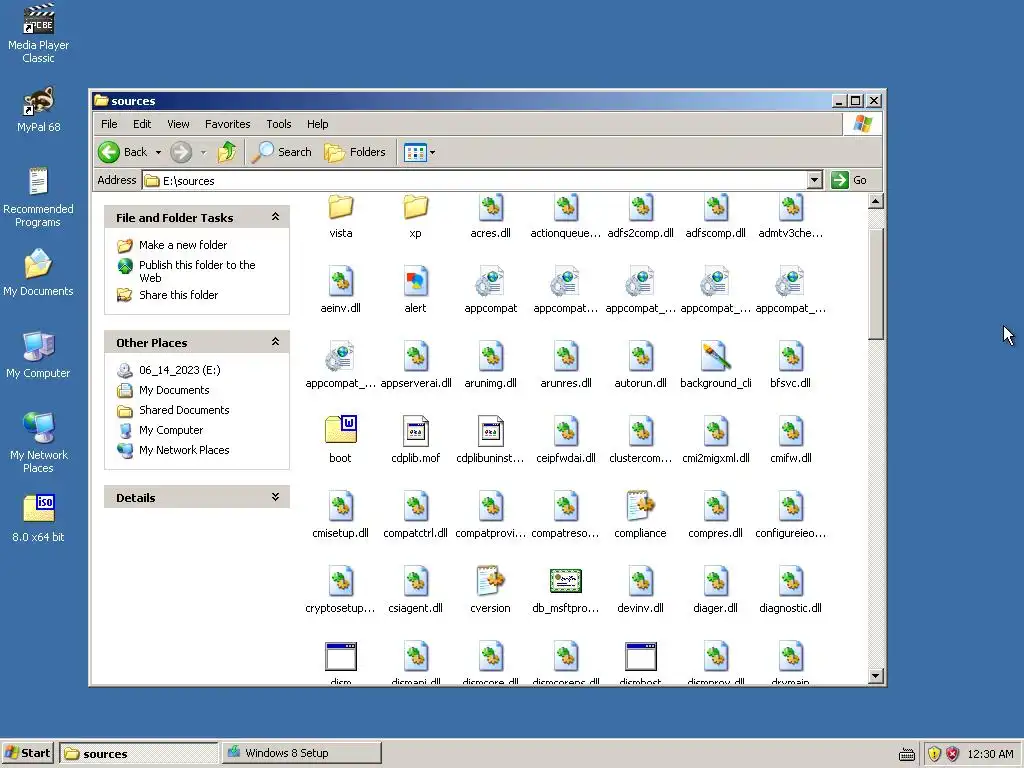Open the Tools menu
The height and width of the screenshot is (768, 1024).
tap(278, 124)
